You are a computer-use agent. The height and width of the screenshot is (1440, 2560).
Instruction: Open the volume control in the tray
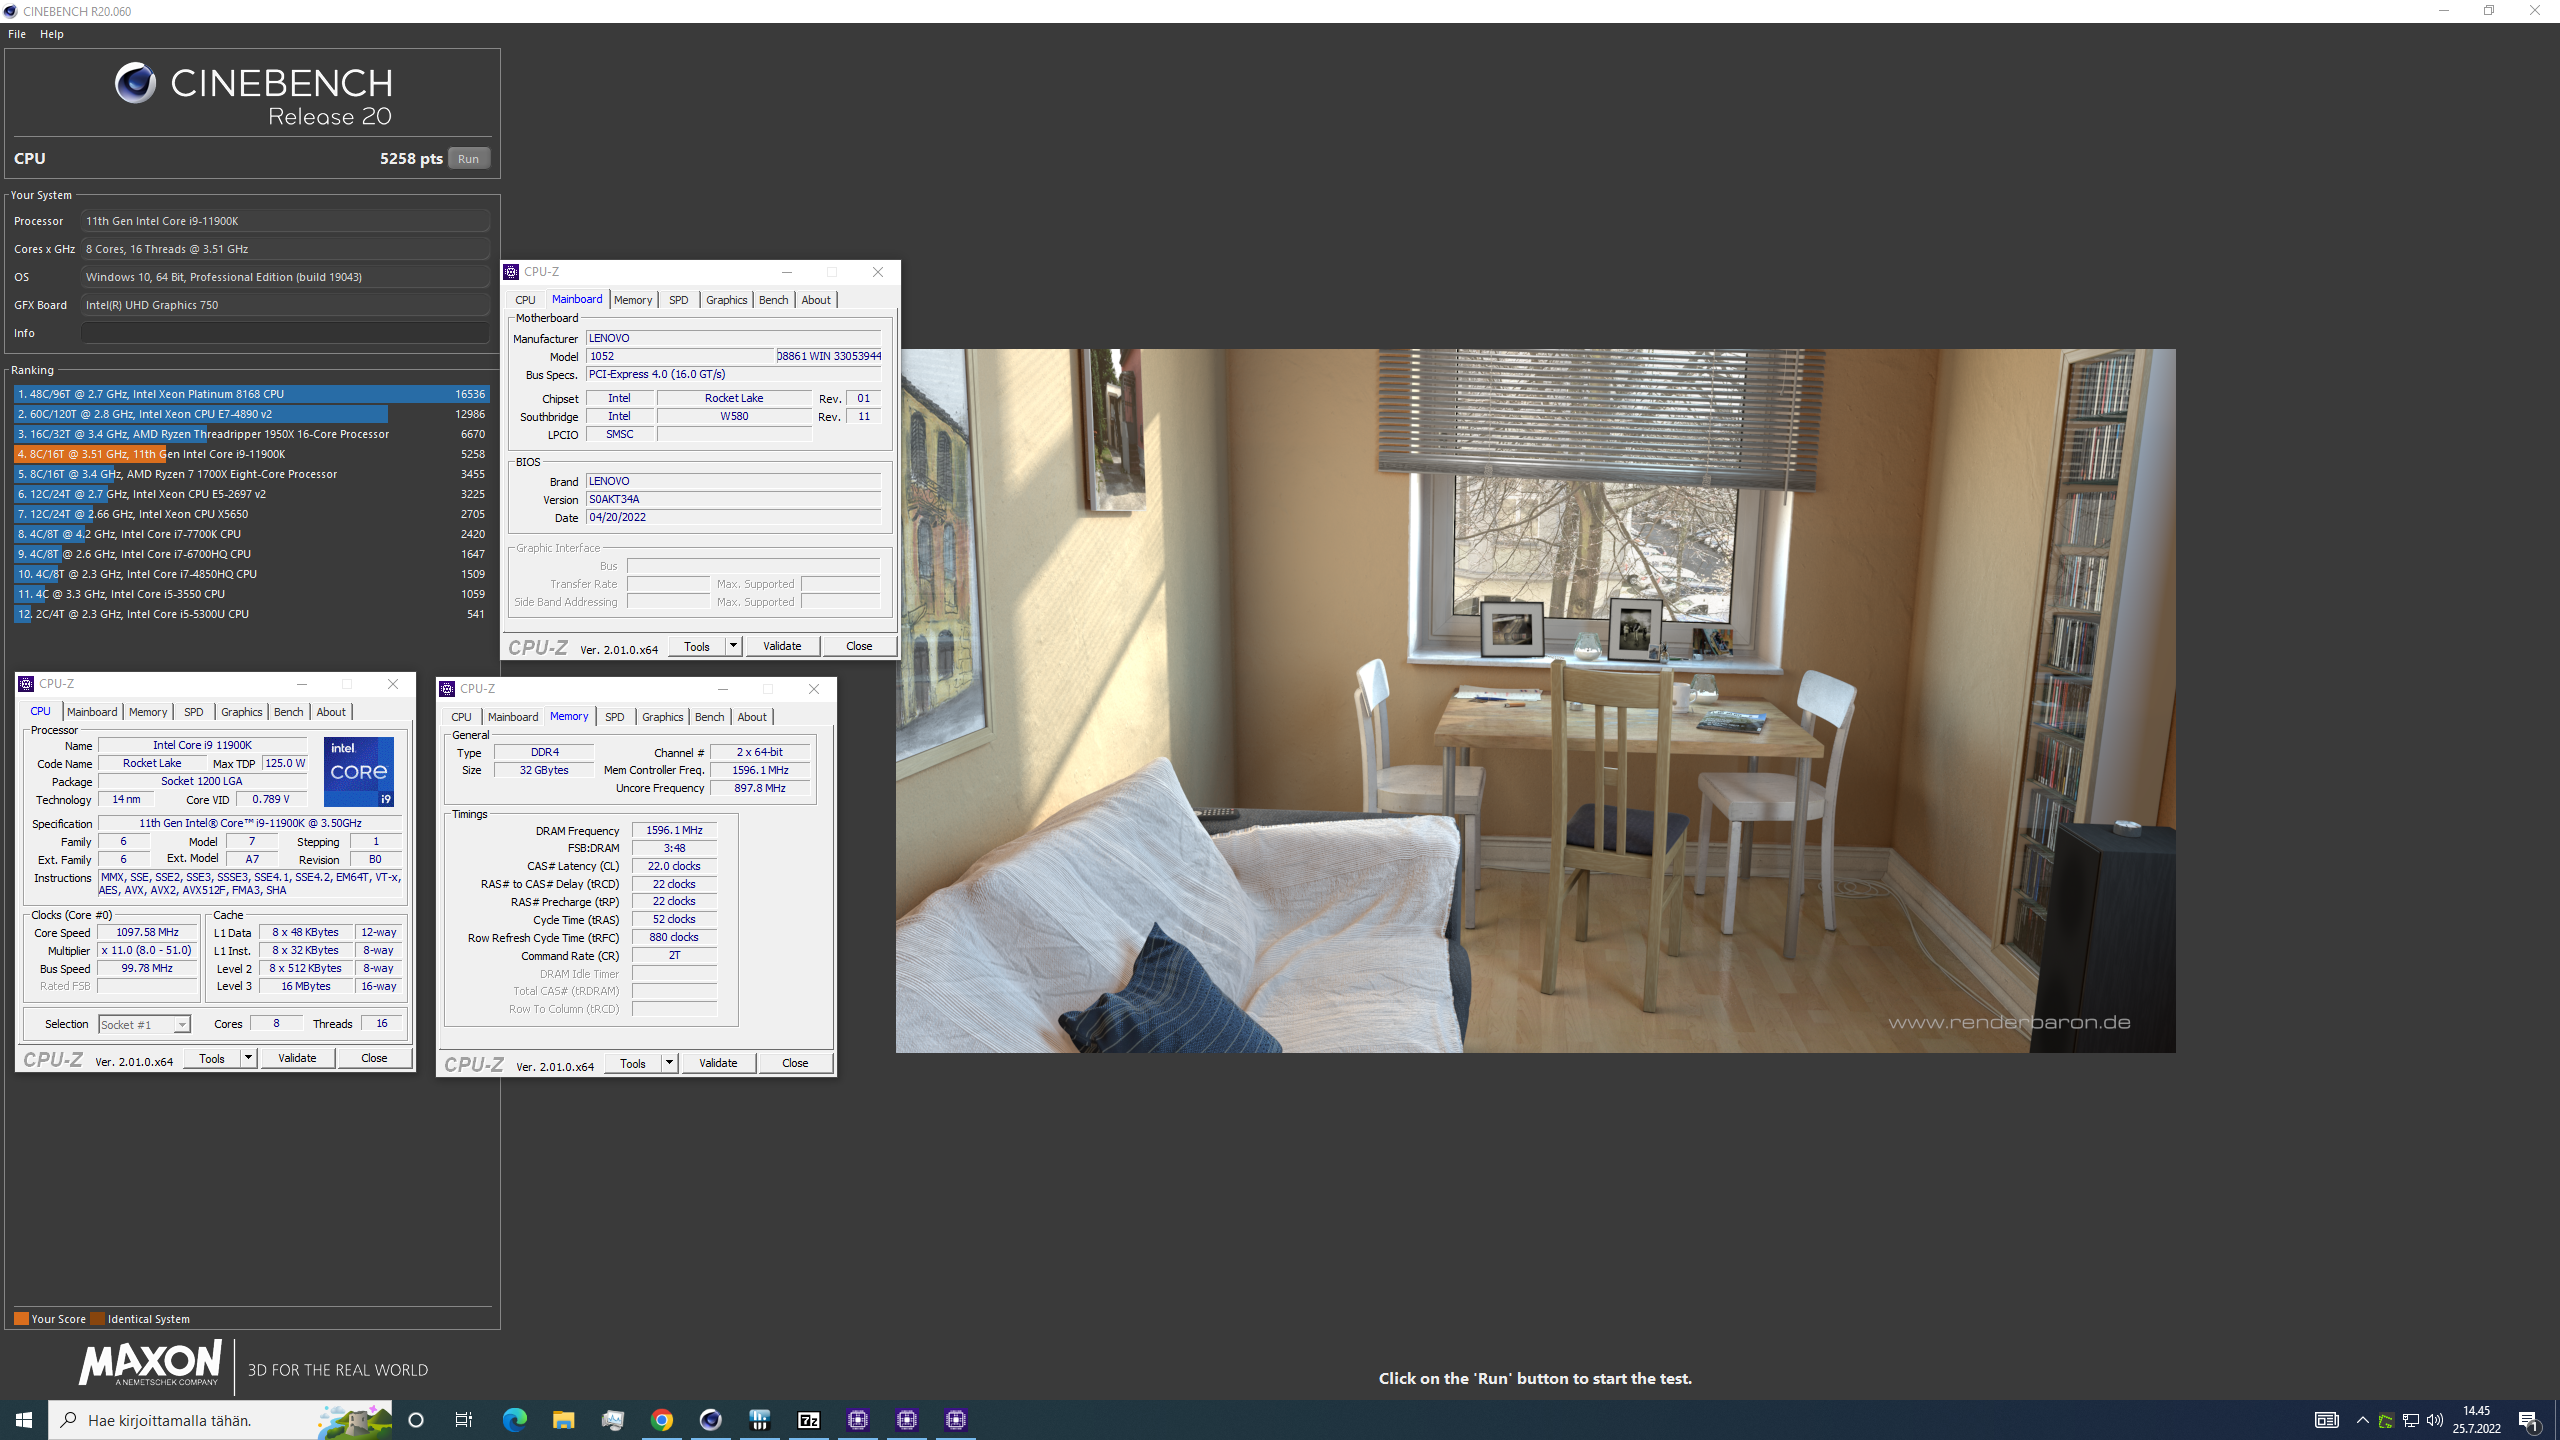click(2434, 1421)
